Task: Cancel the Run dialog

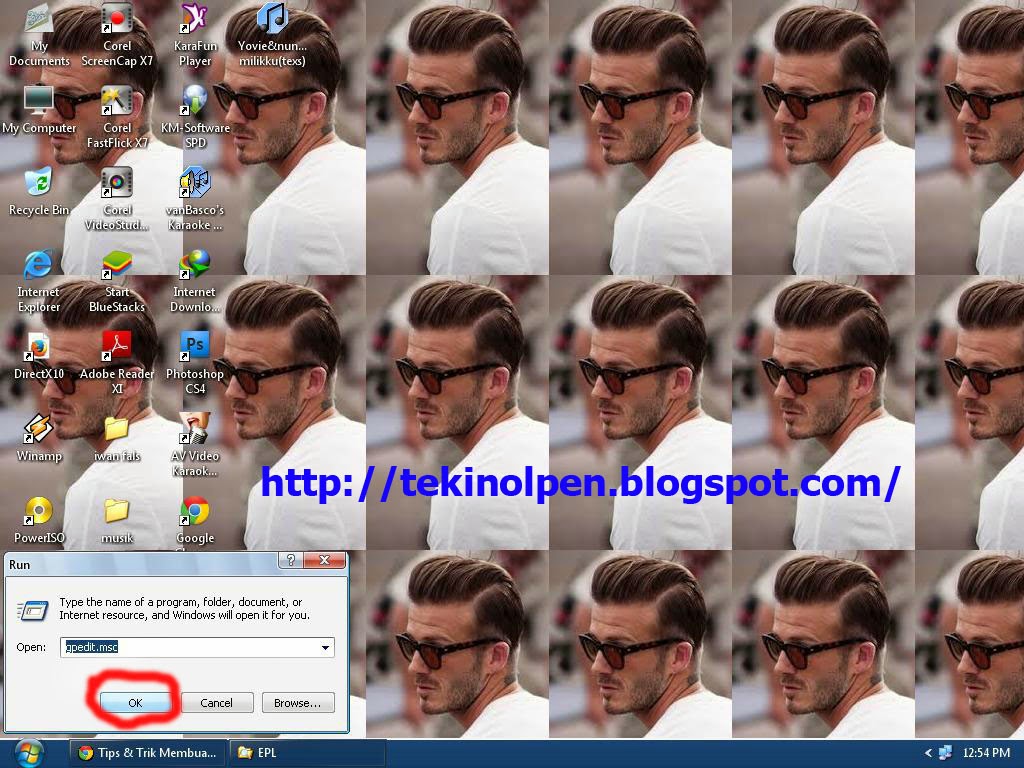Action: (216, 703)
